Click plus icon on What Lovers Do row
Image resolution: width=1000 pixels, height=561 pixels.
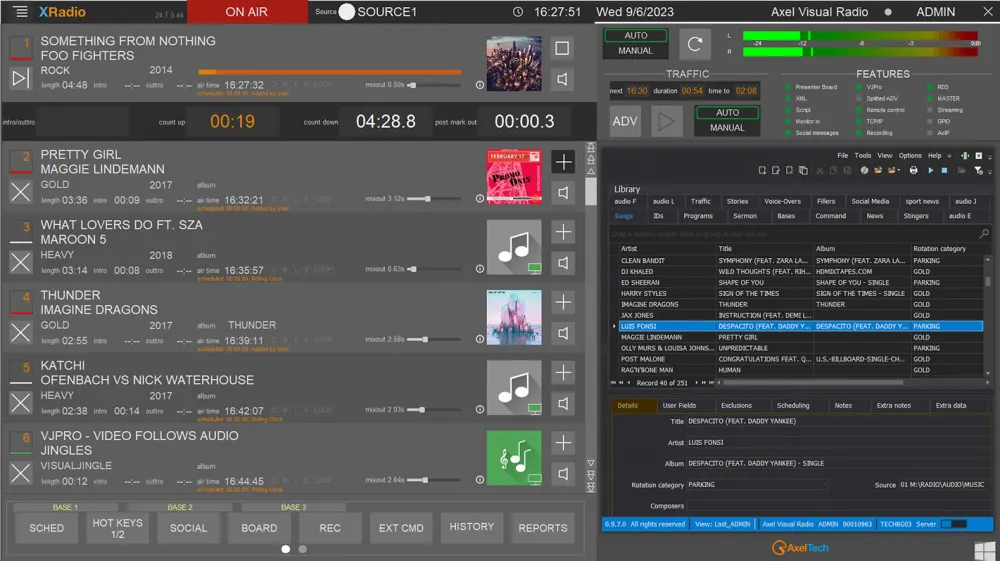coord(563,232)
